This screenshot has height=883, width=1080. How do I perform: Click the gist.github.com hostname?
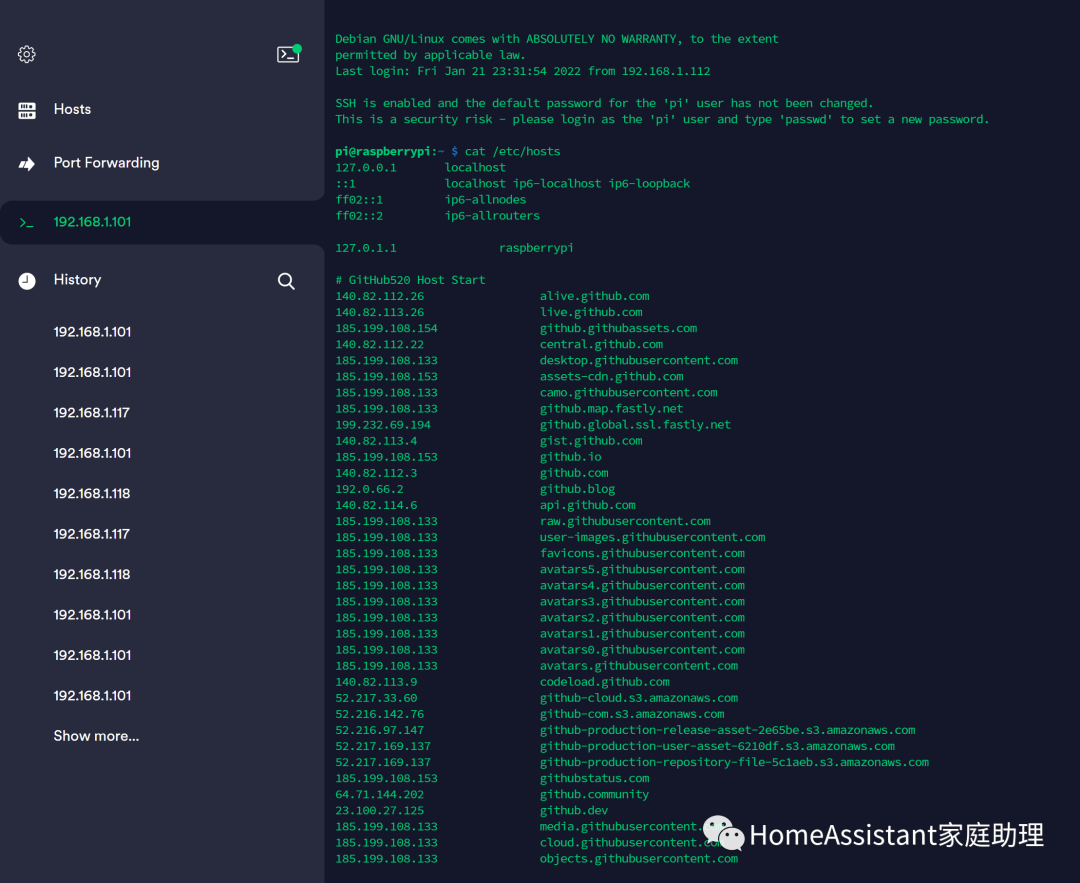coord(591,441)
